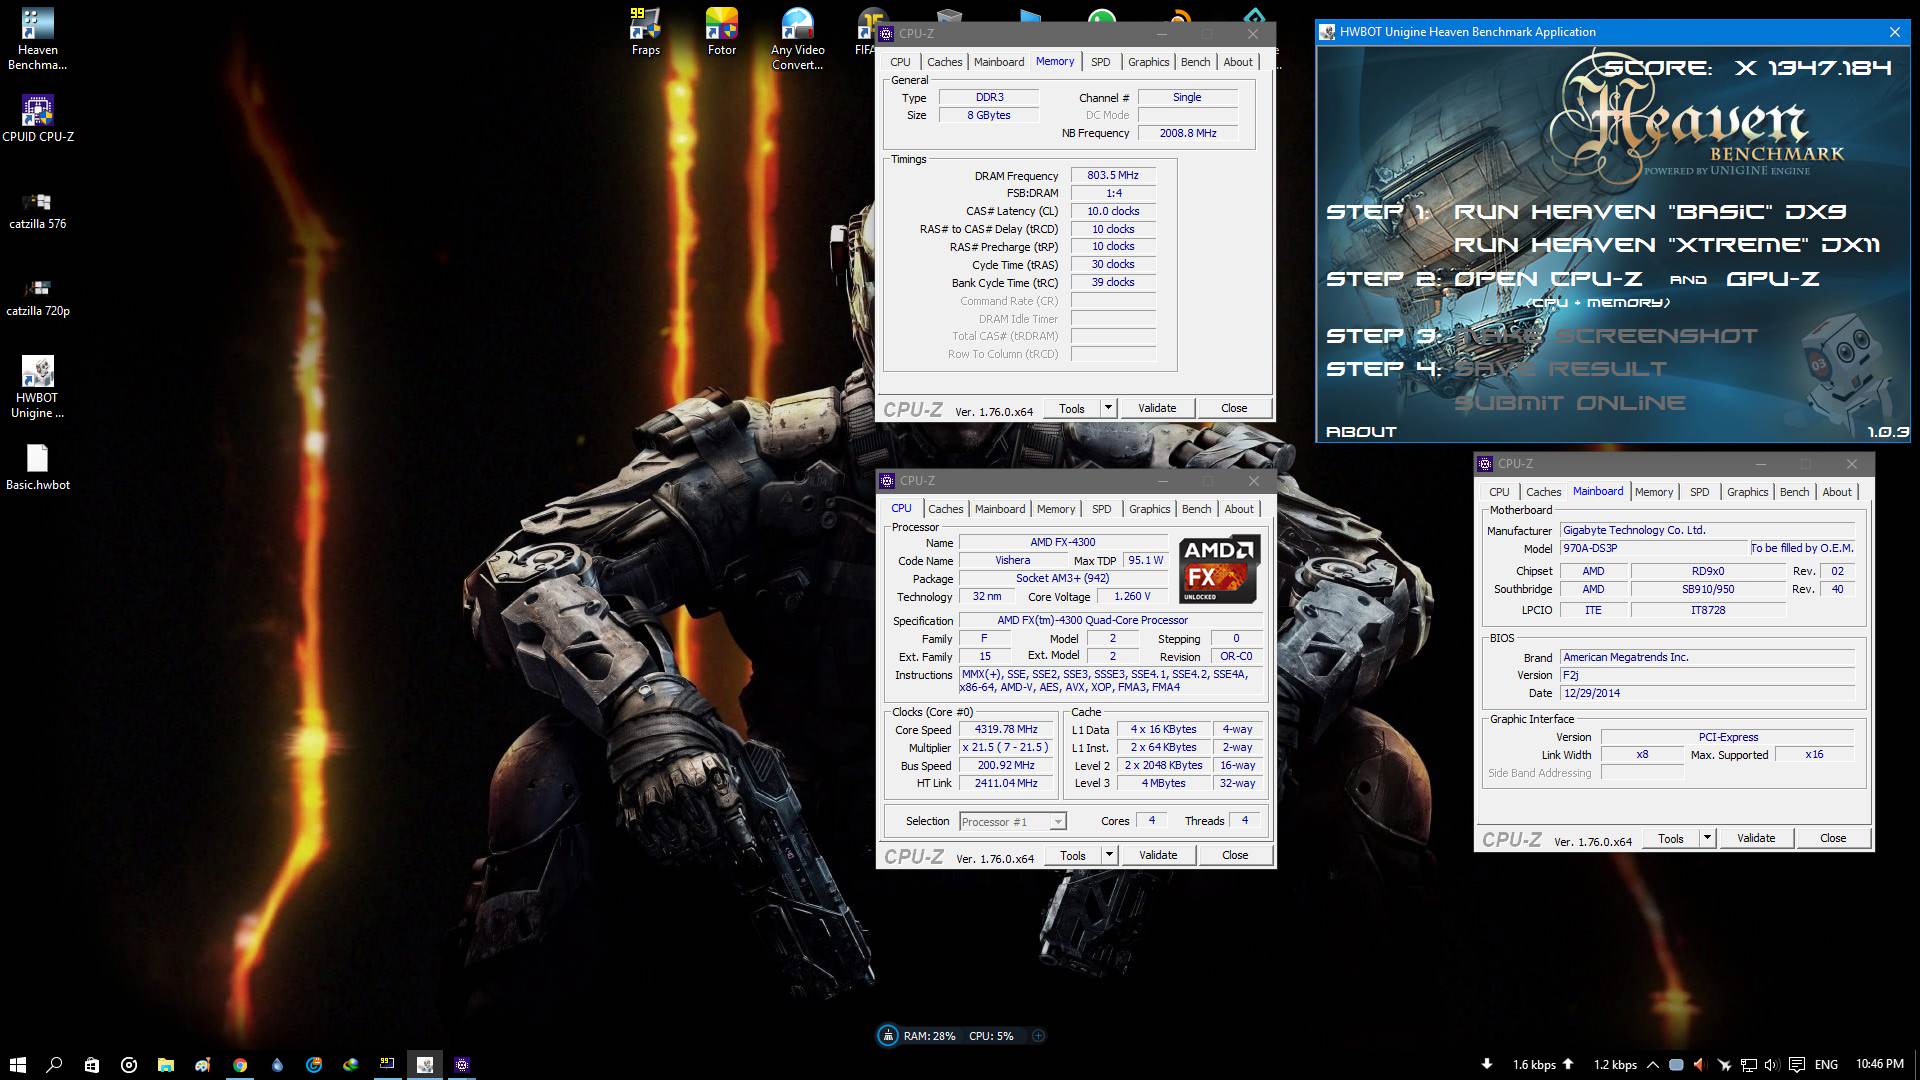Open the blue water-drop taskbar app
The width and height of the screenshot is (1920, 1080).
click(277, 1064)
